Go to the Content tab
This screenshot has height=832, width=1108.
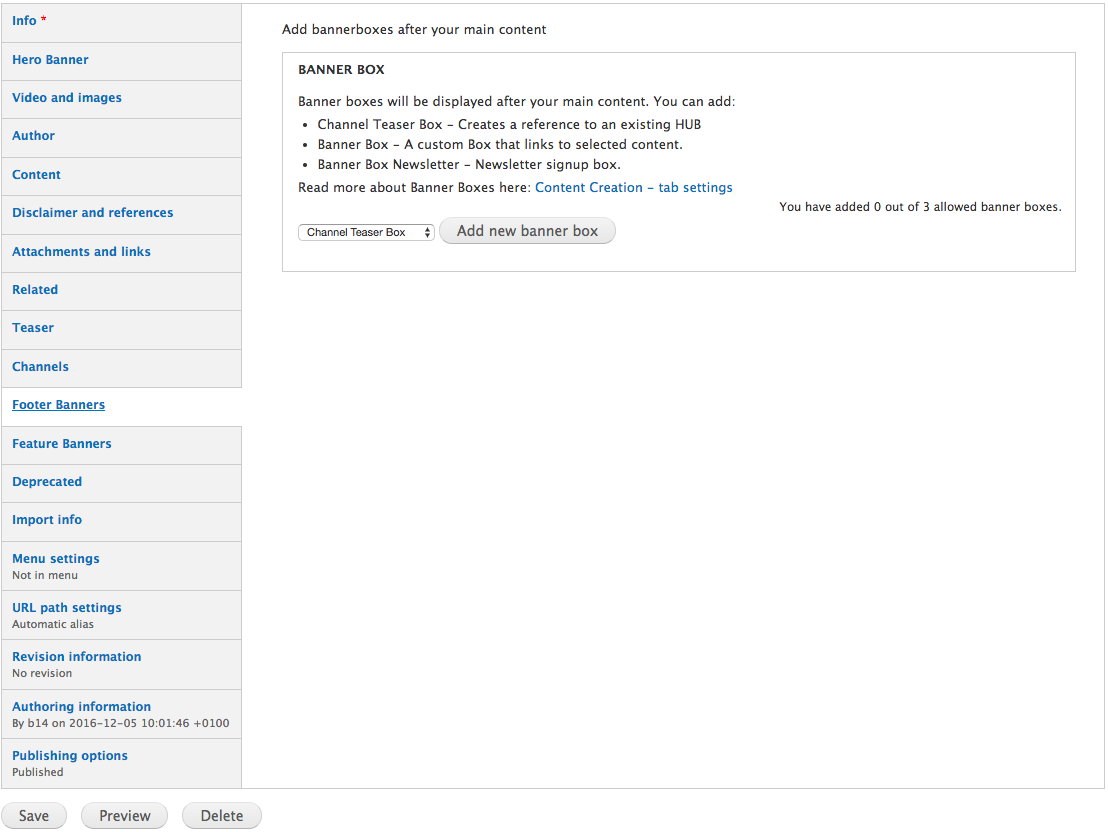[36, 175]
